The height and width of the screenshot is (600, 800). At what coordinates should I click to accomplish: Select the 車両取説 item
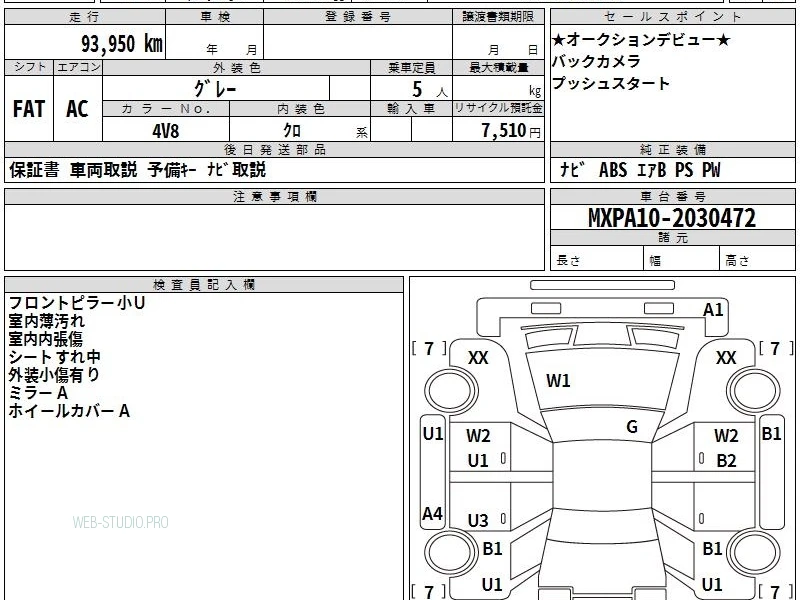(104, 170)
